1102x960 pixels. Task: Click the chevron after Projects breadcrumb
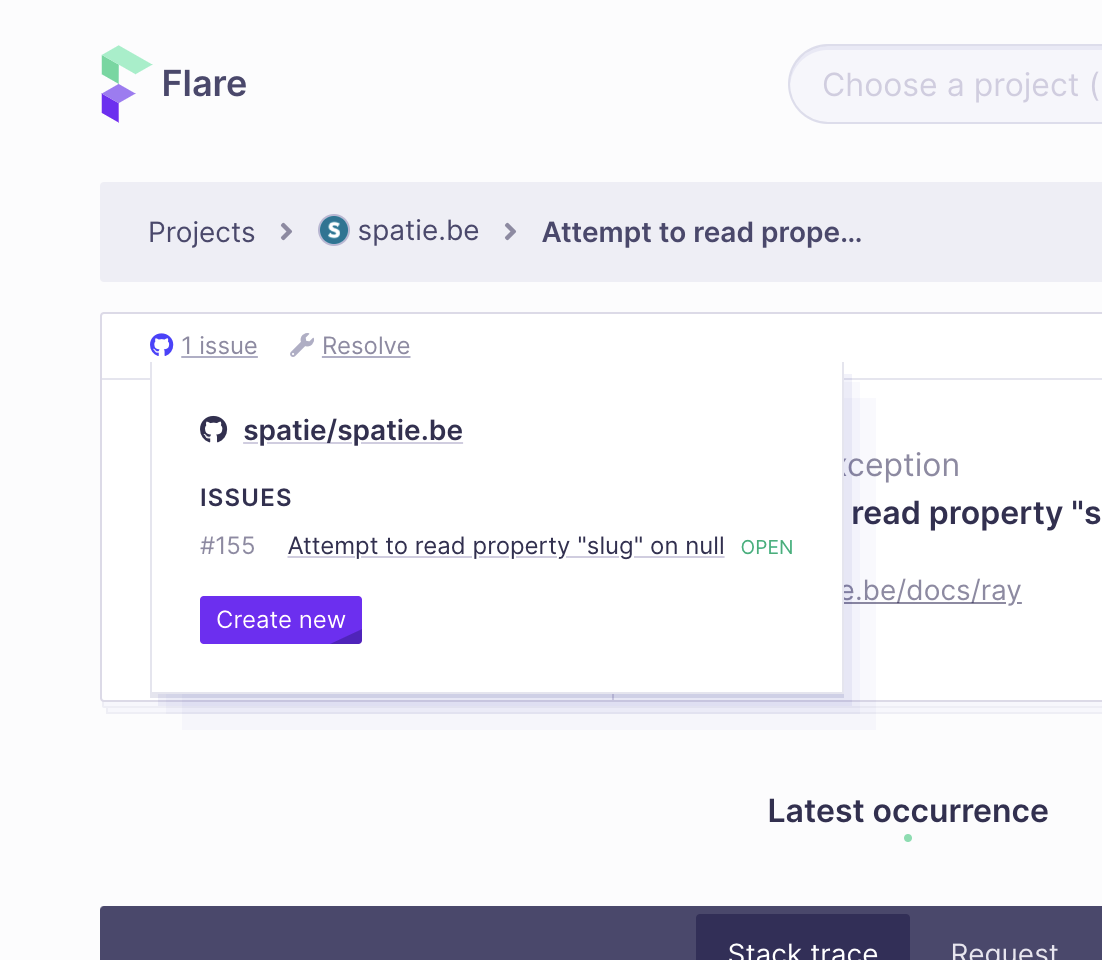(x=286, y=231)
